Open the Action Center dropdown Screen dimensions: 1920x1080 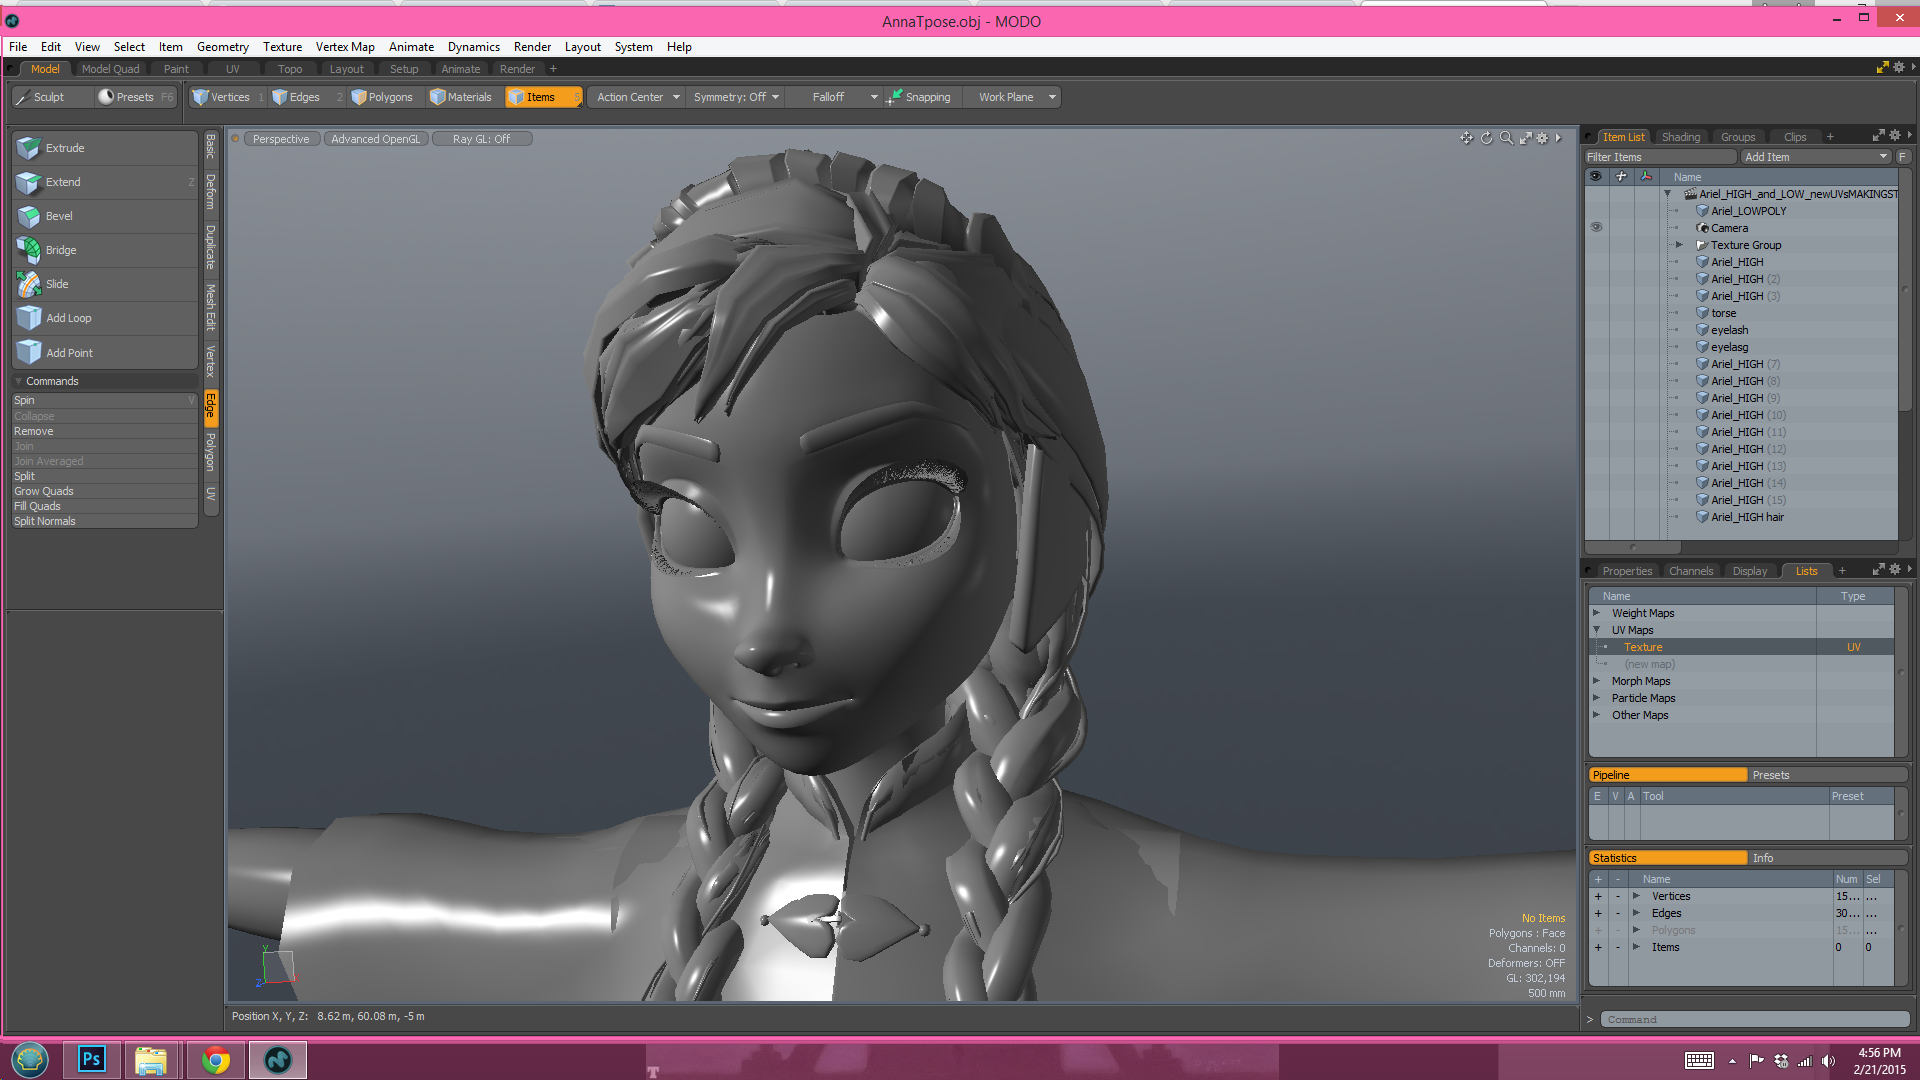click(638, 97)
